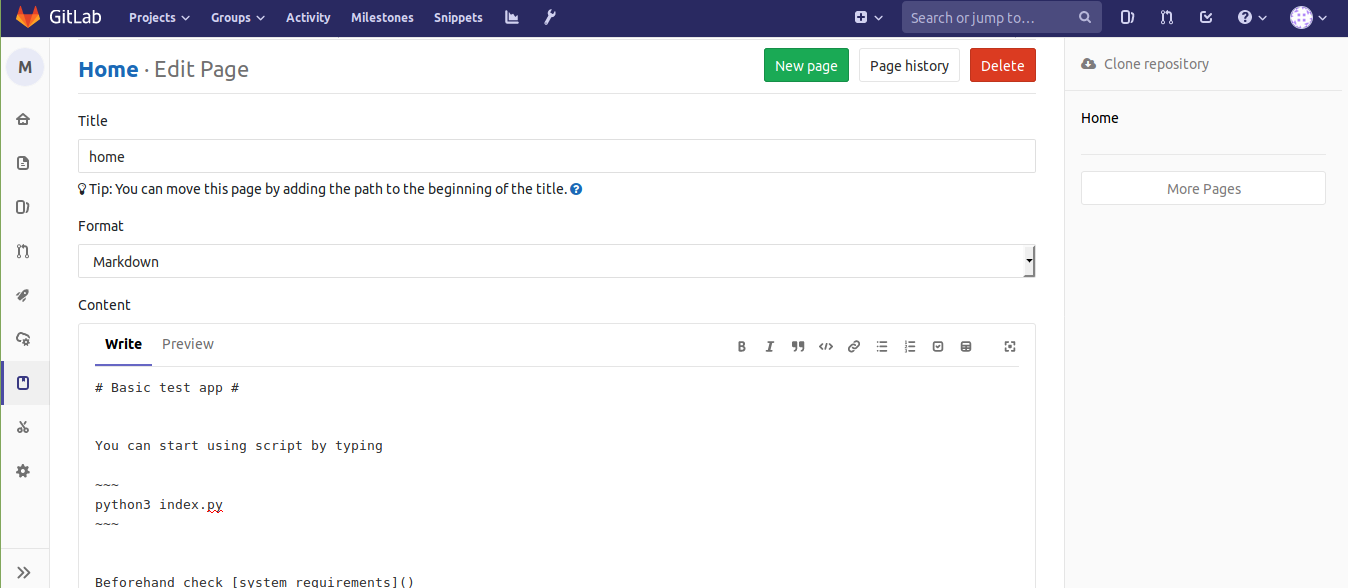1348x588 pixels.
Task: Open Snippets in top navigation
Action: tap(458, 17)
